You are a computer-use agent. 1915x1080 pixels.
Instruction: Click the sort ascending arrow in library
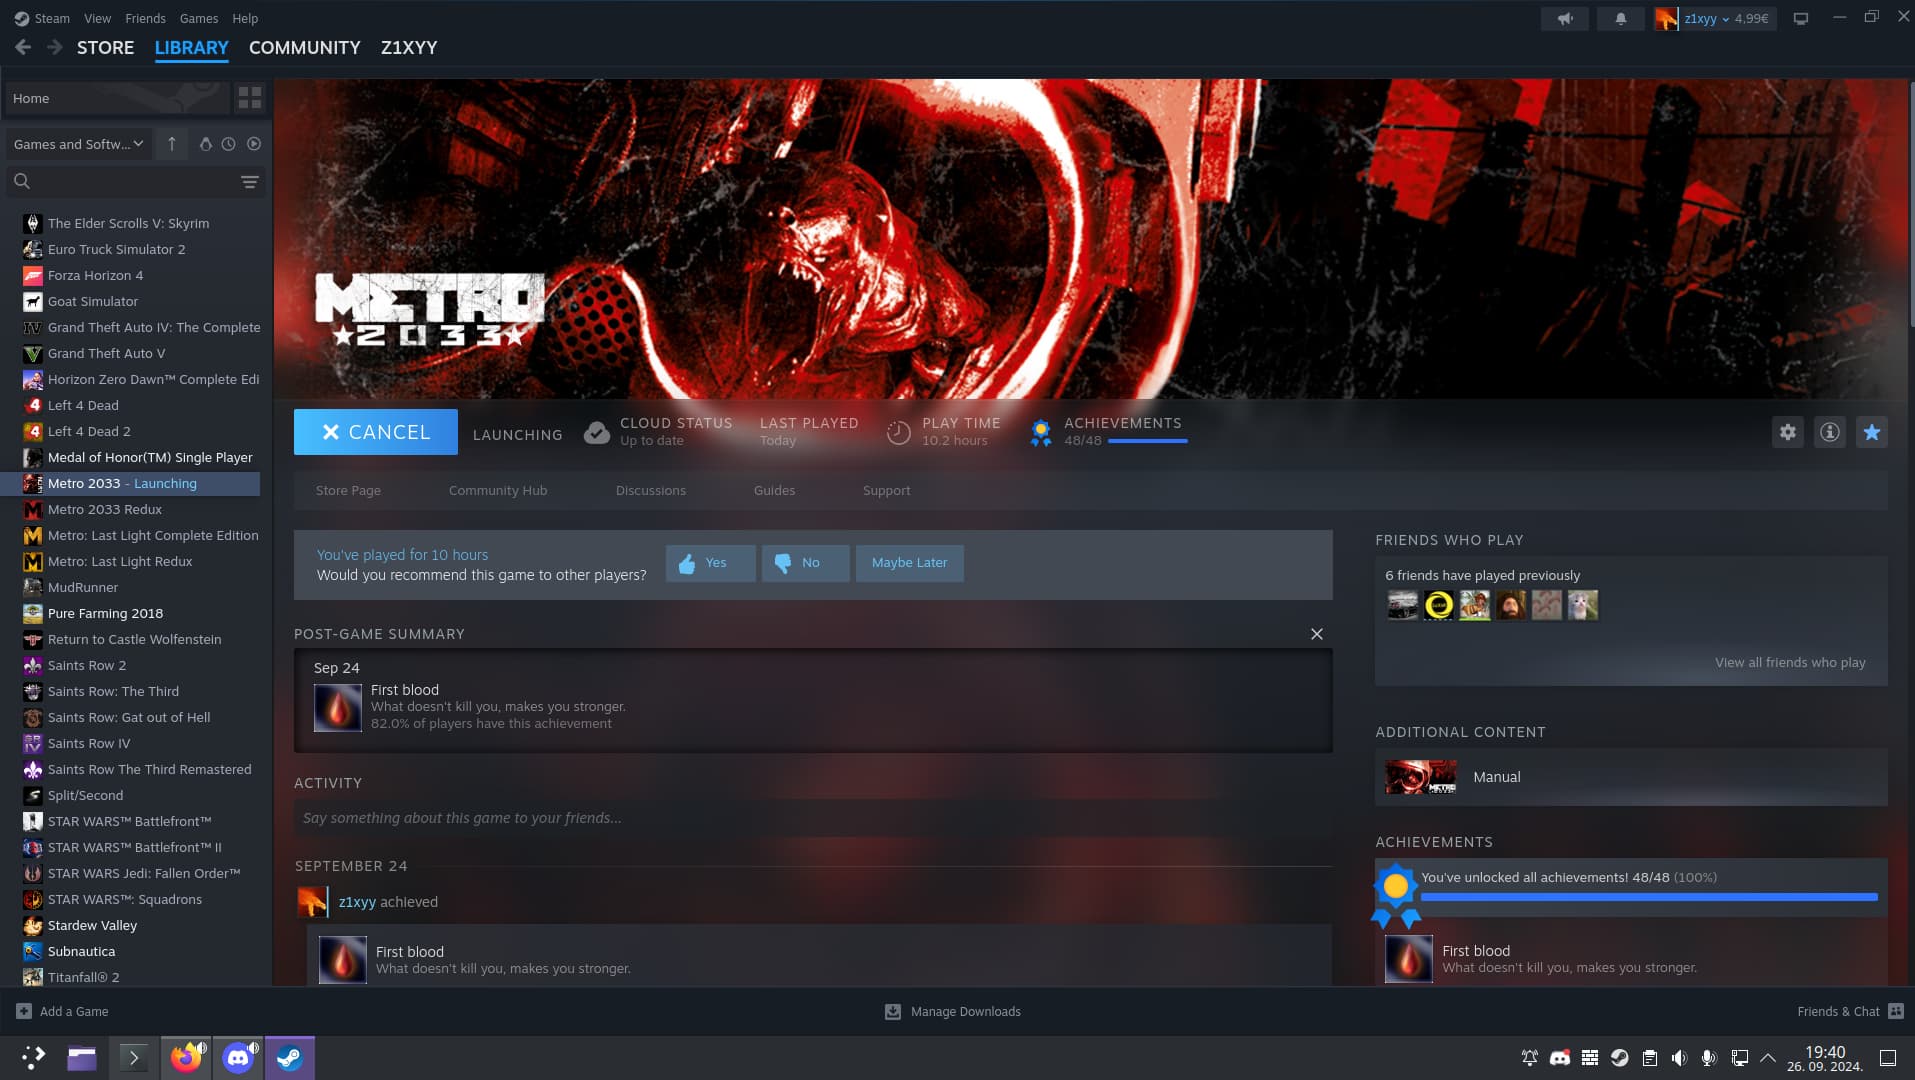coord(172,144)
